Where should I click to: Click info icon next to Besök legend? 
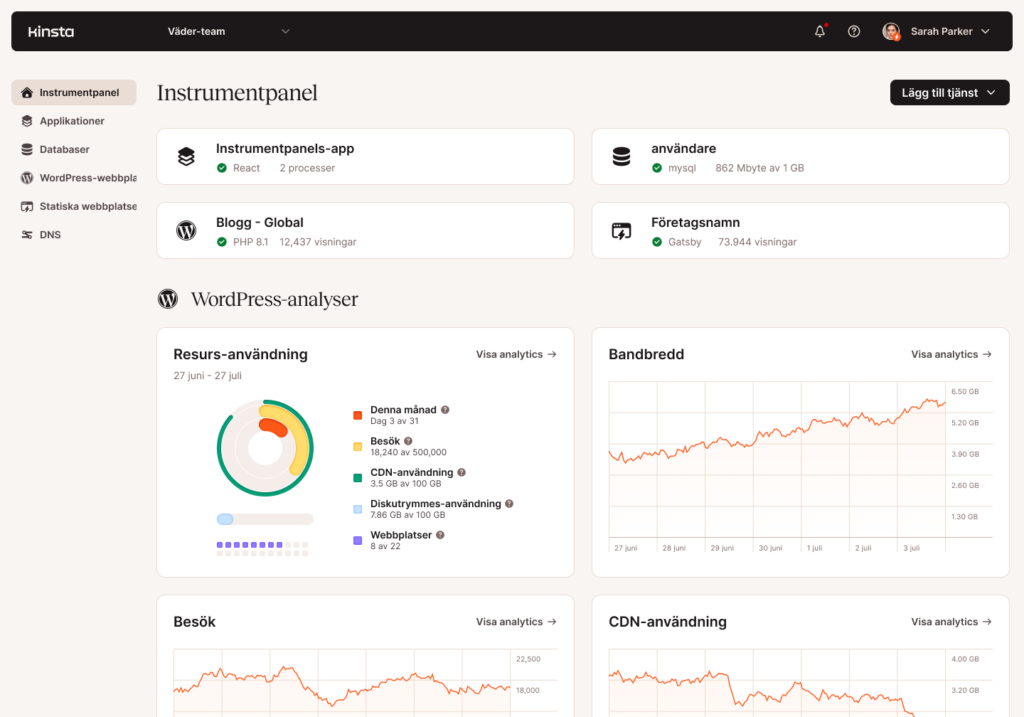pyautogui.click(x=408, y=441)
